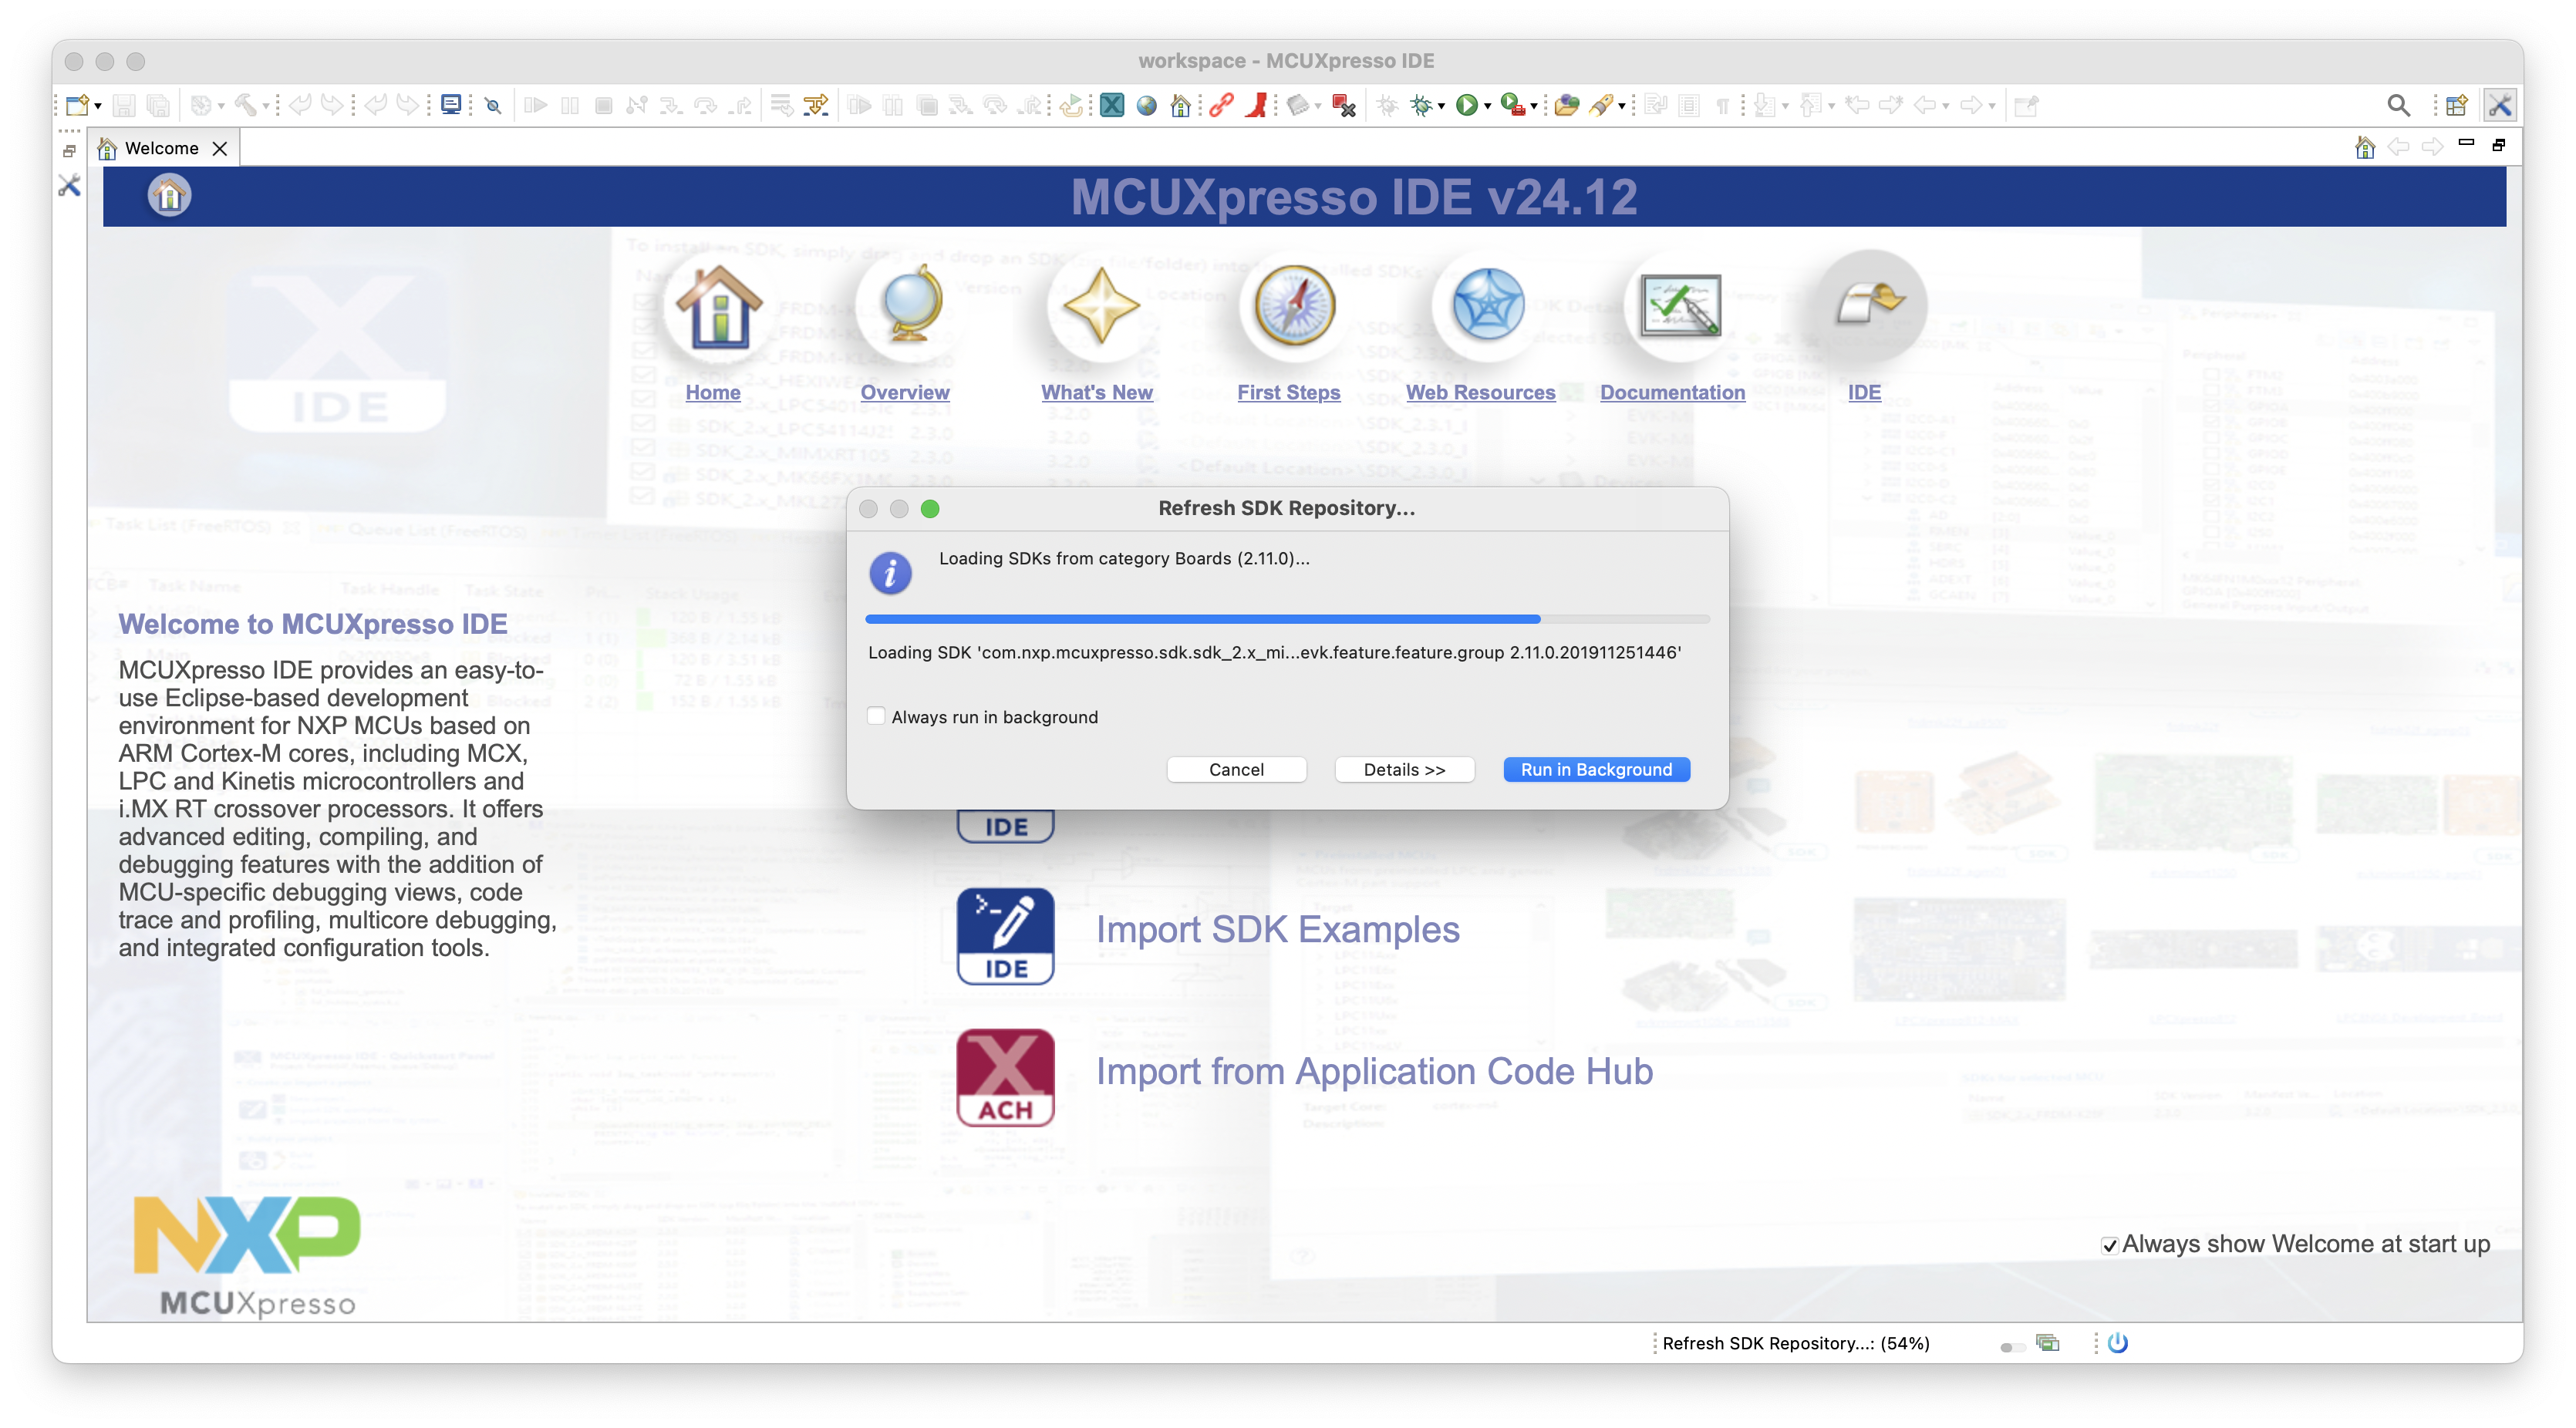
Task: Click the Import SDK Examples IDE icon
Action: click(1006, 936)
